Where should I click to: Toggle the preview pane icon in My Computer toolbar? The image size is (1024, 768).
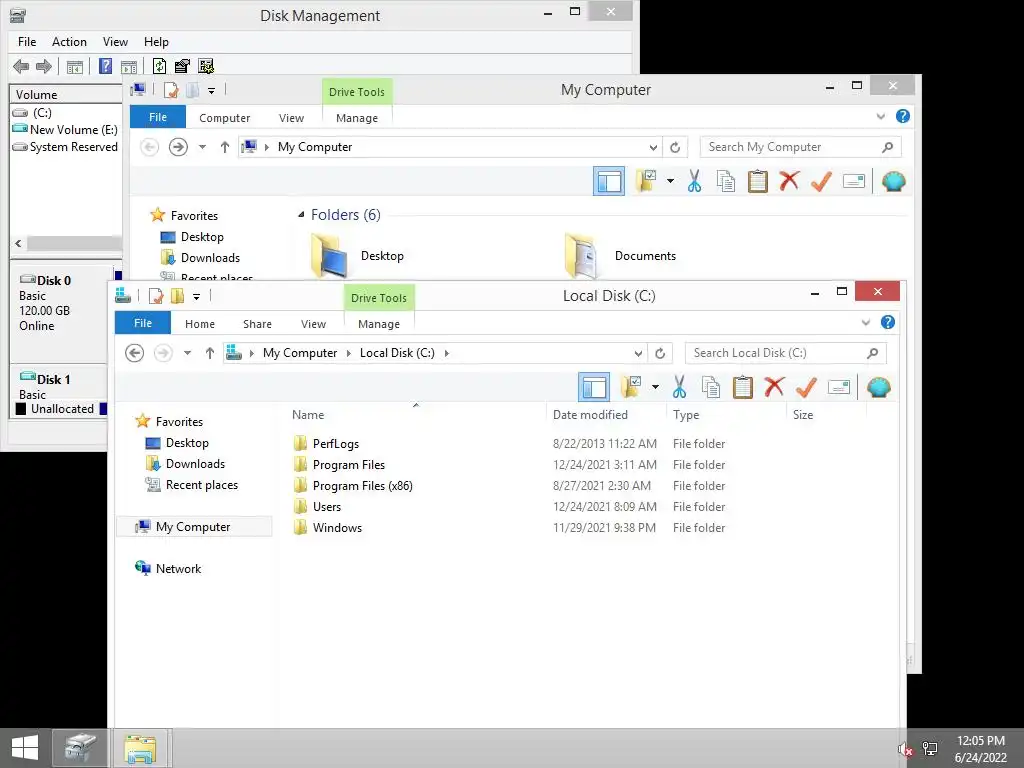[x=609, y=181]
